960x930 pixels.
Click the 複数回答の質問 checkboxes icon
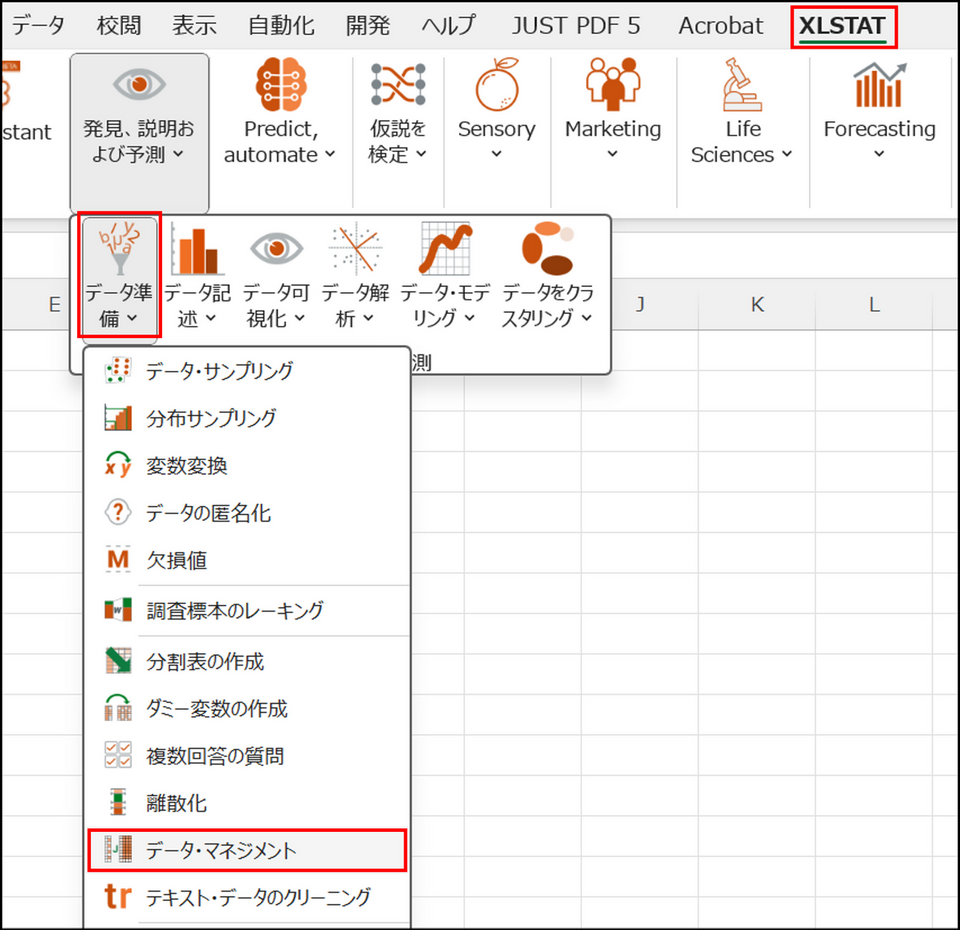(118, 755)
